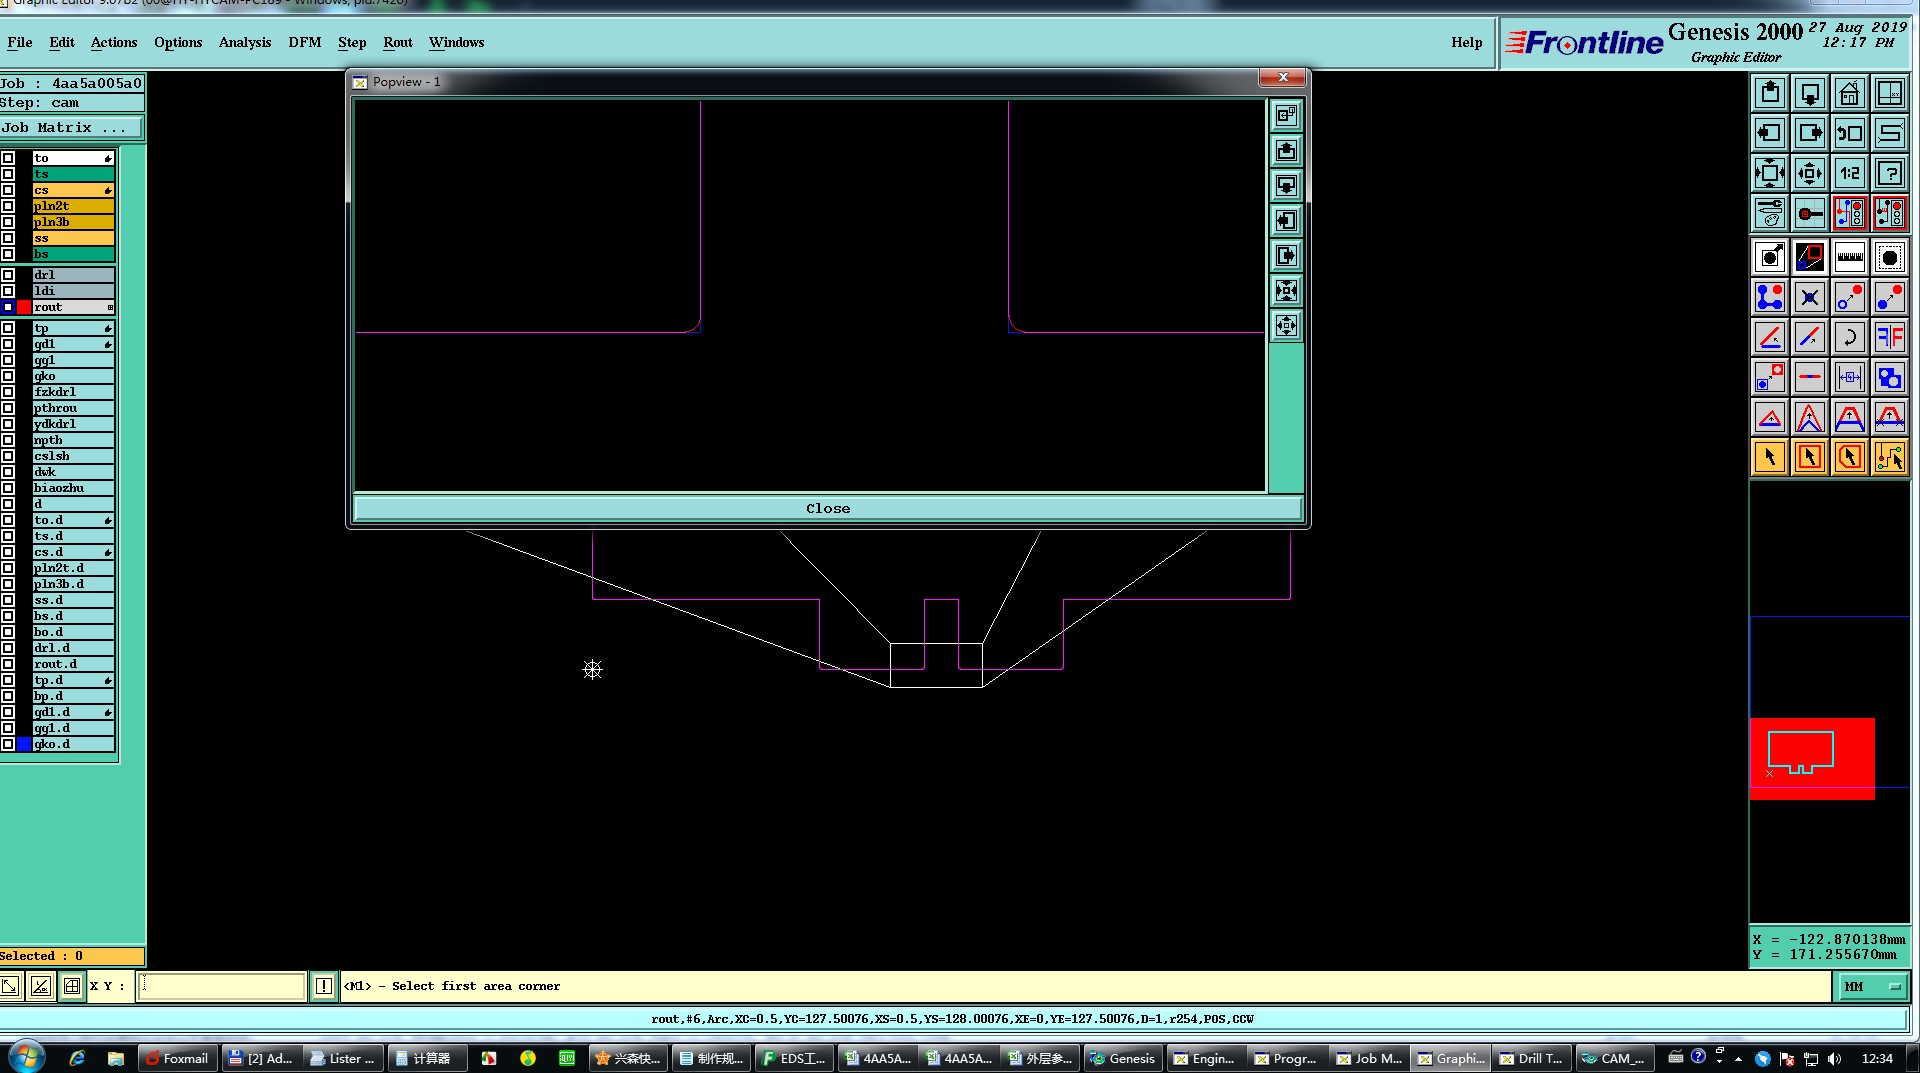Click the Home view house icon
The height and width of the screenshot is (1073, 1920).
1850,93
